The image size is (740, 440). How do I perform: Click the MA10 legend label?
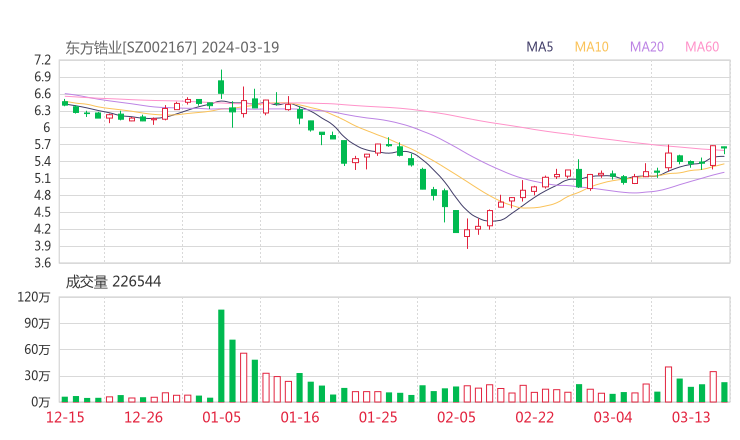(x=591, y=47)
